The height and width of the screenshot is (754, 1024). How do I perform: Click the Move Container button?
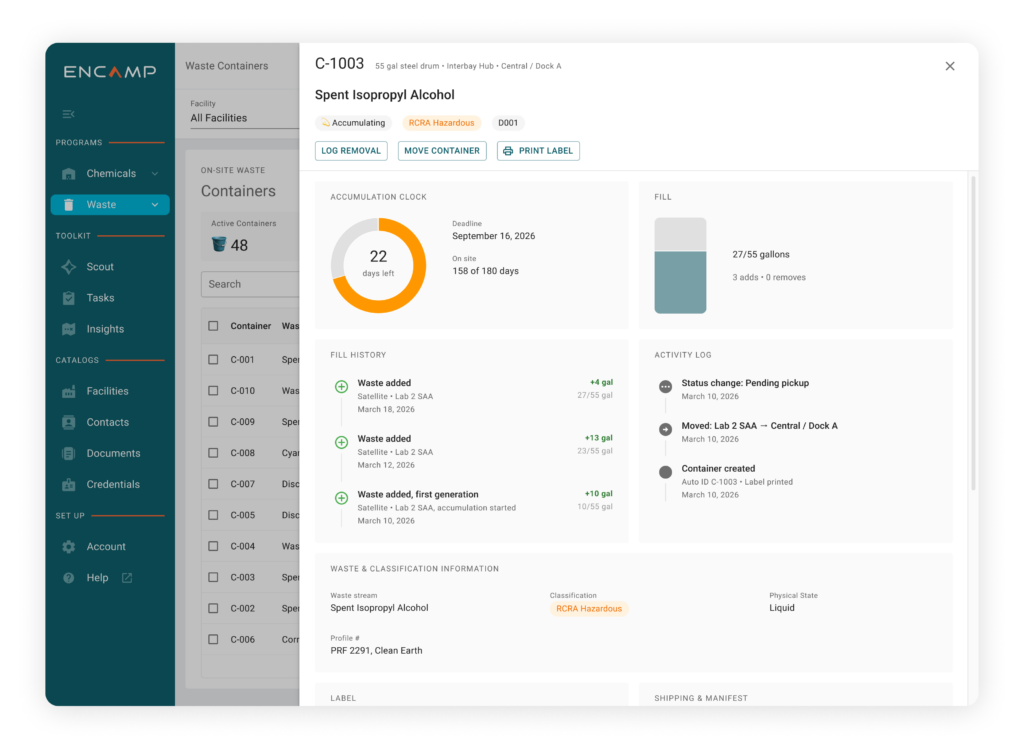point(441,151)
